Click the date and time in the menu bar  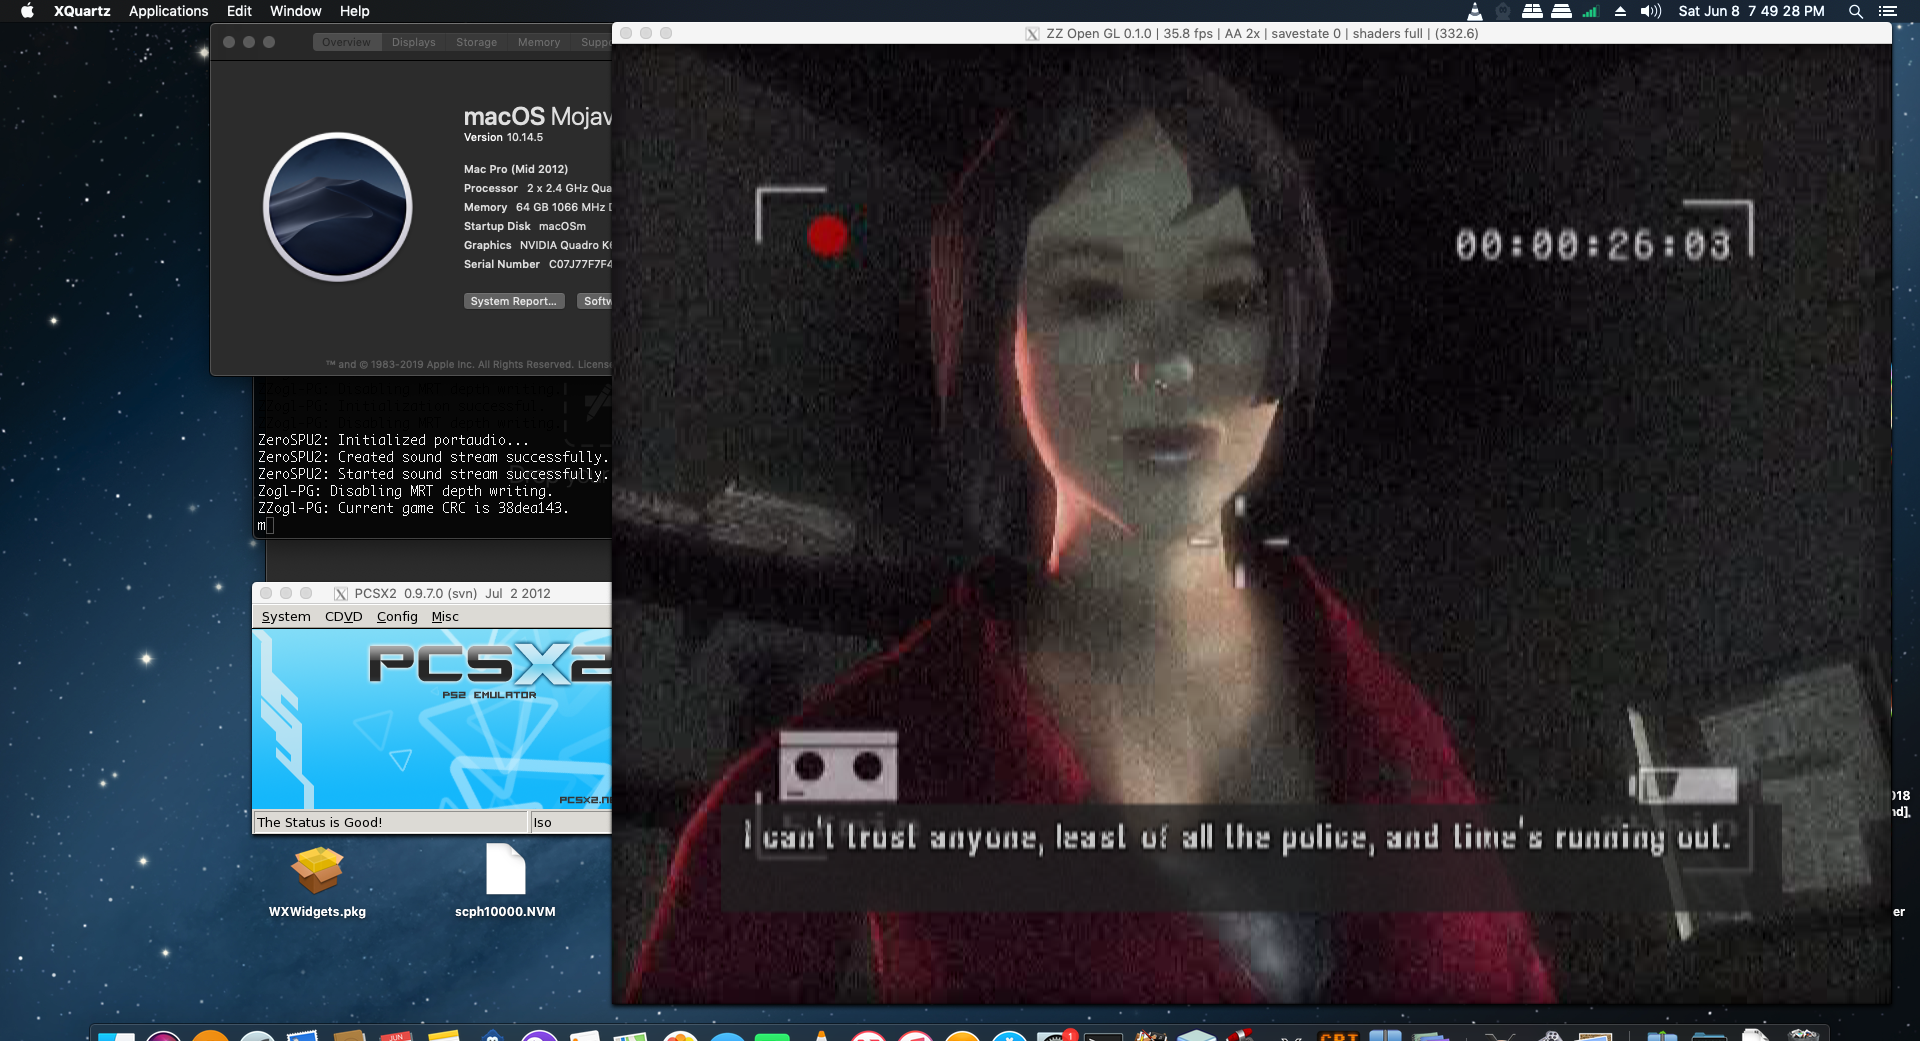click(1751, 11)
